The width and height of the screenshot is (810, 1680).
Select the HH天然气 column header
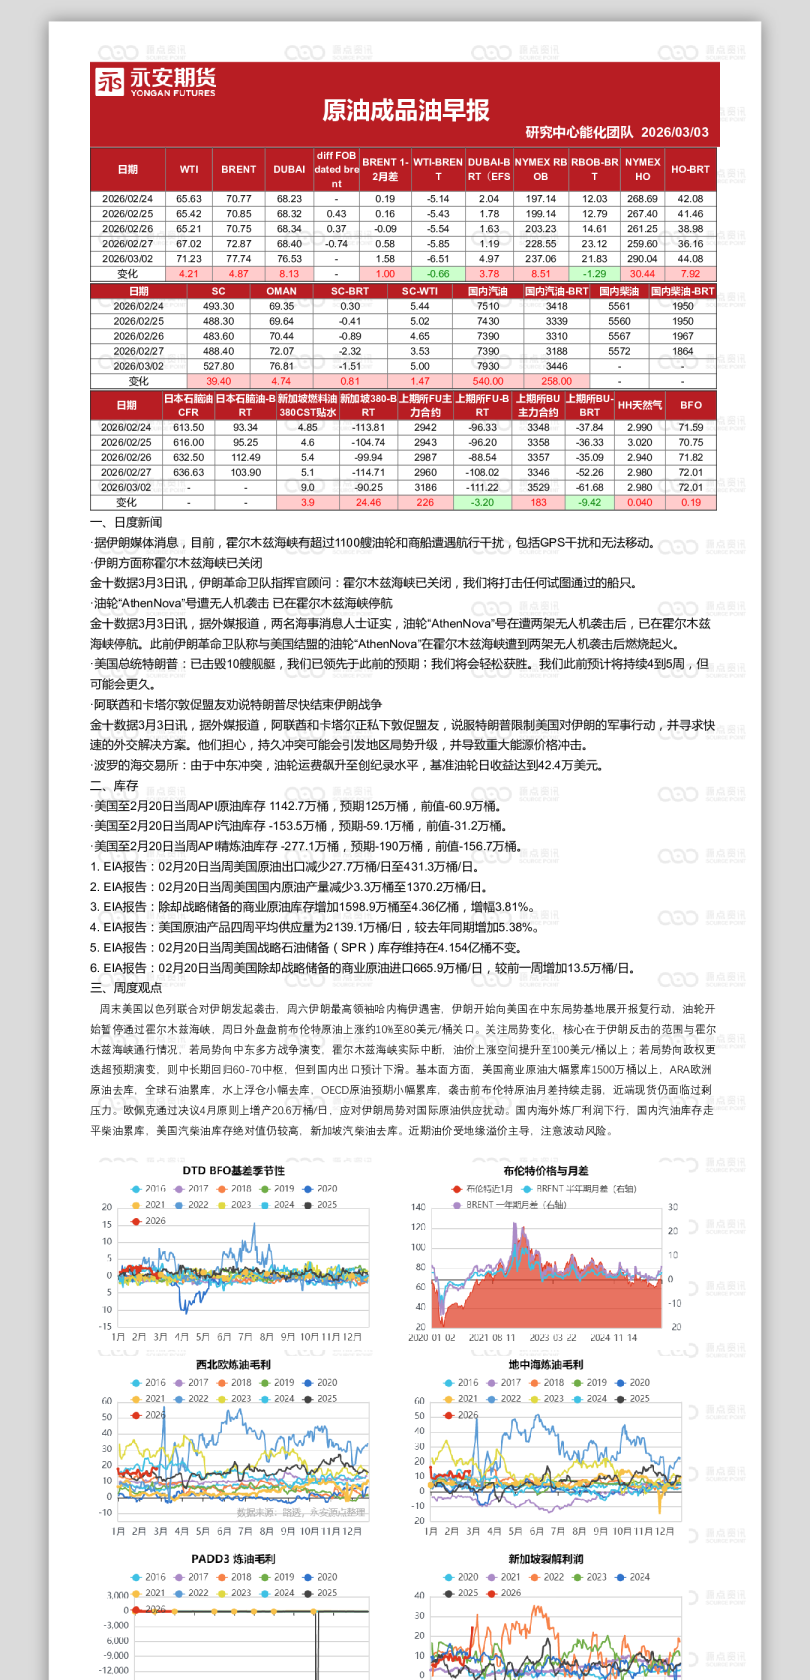point(640,405)
